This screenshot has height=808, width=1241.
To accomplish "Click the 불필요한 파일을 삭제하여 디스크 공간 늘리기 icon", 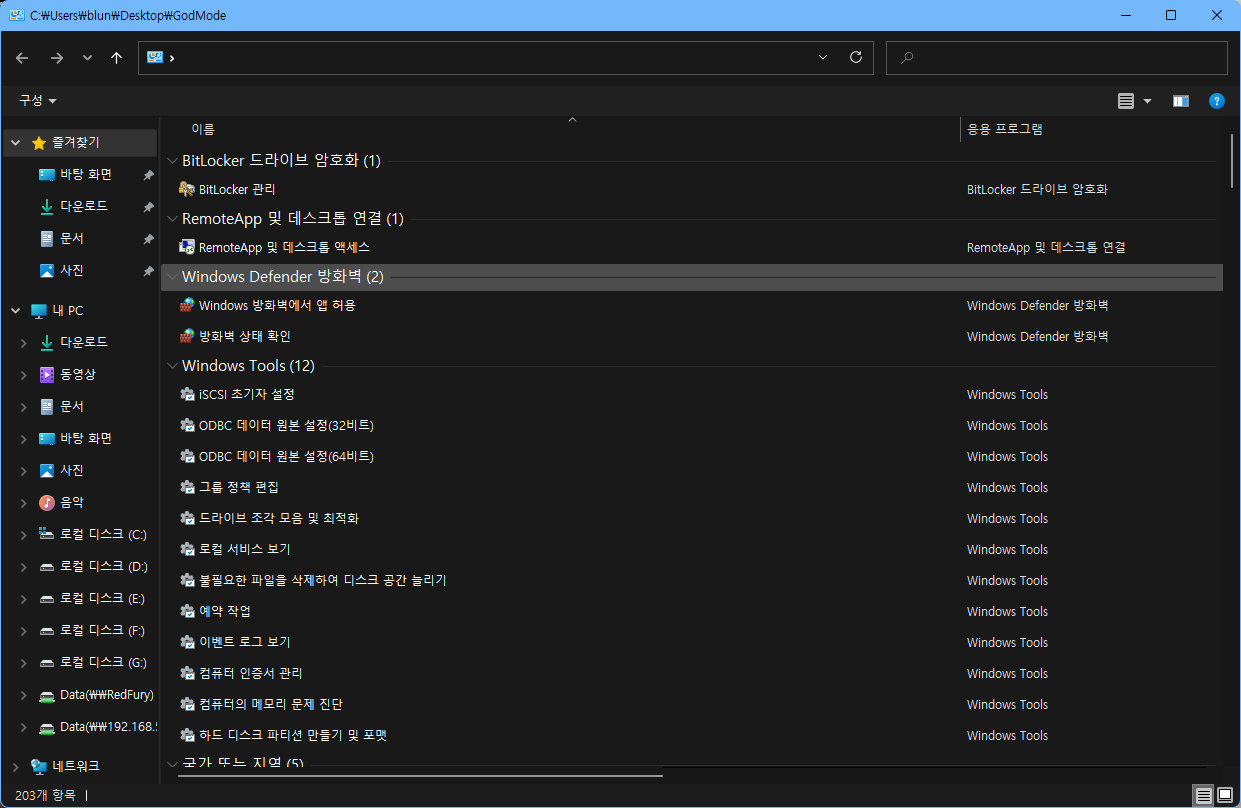I will coord(186,580).
